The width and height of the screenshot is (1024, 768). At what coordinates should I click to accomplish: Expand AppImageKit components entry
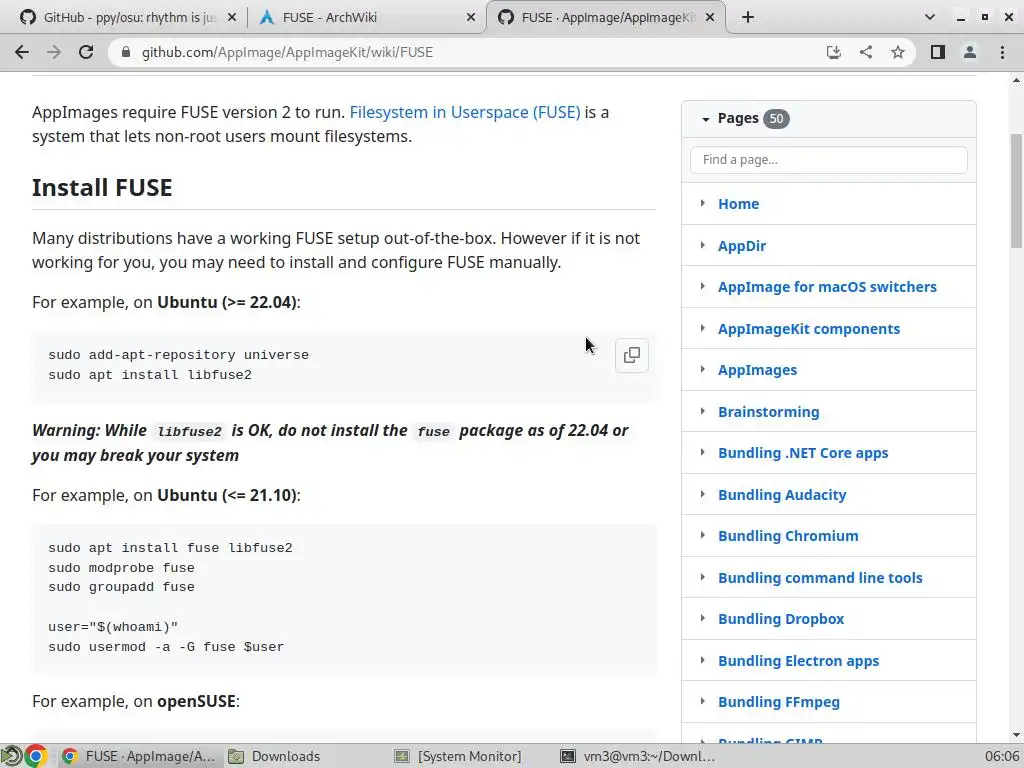coord(703,328)
